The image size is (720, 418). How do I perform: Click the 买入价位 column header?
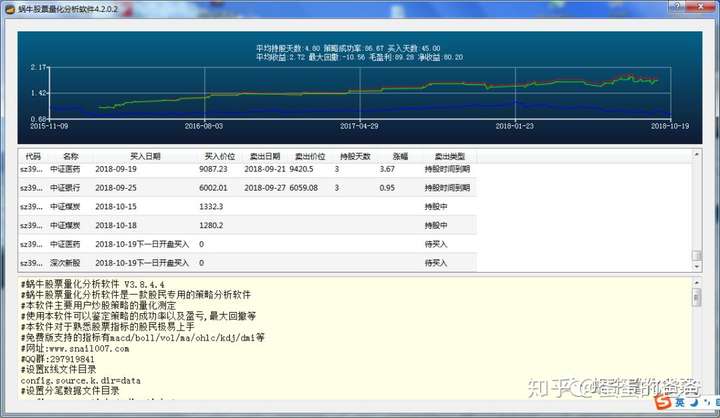219,156
